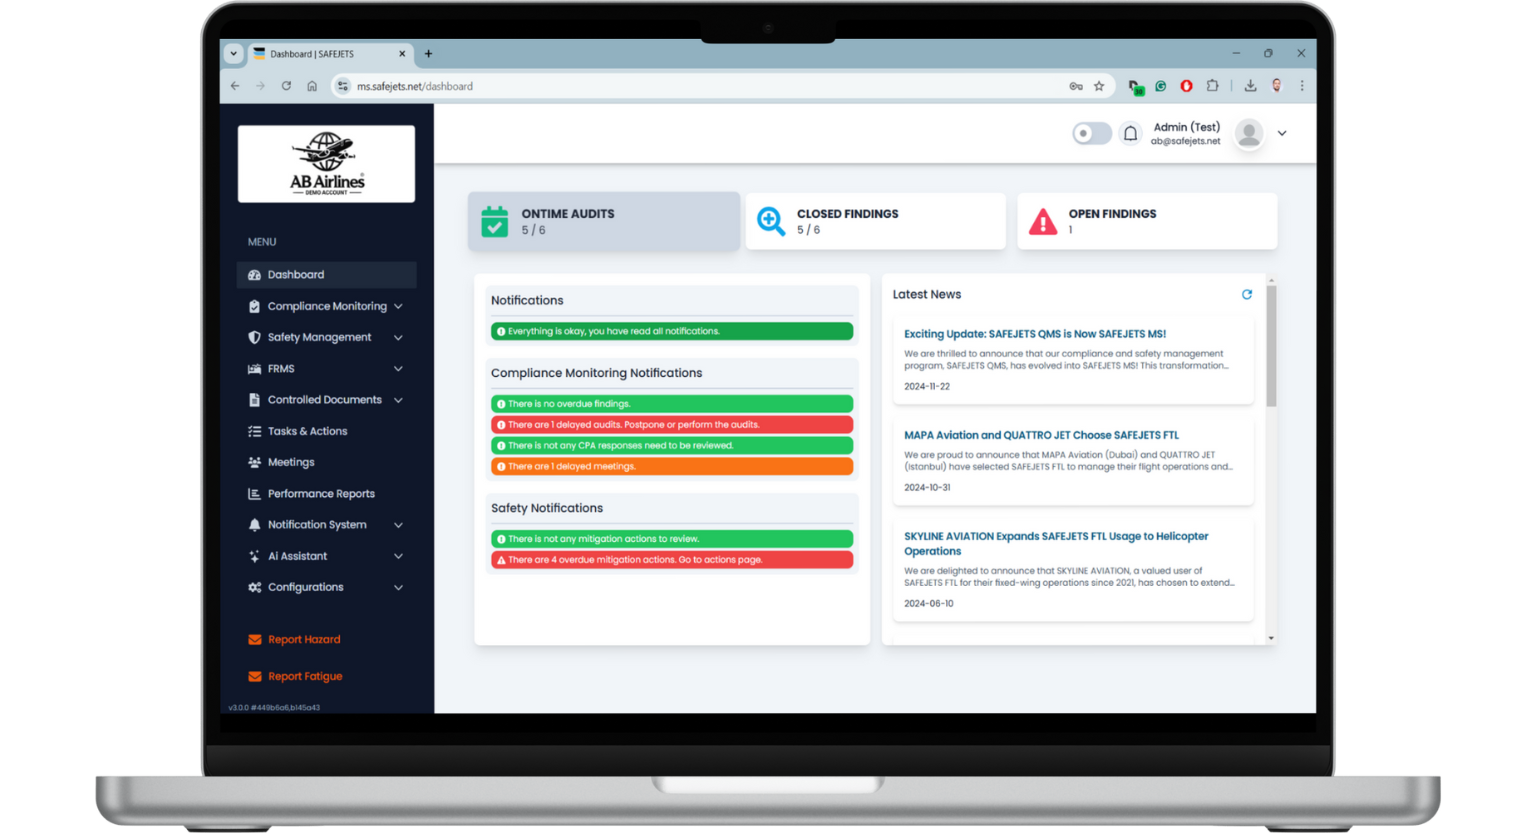The image size is (1536, 833).
Task: Click Report Fatigue link
Action: pyautogui.click(x=305, y=676)
